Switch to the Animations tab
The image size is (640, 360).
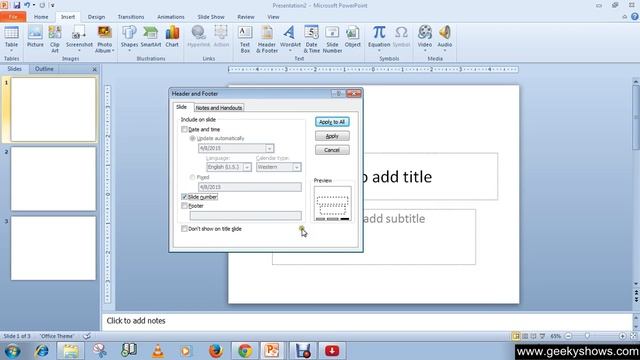(171, 17)
